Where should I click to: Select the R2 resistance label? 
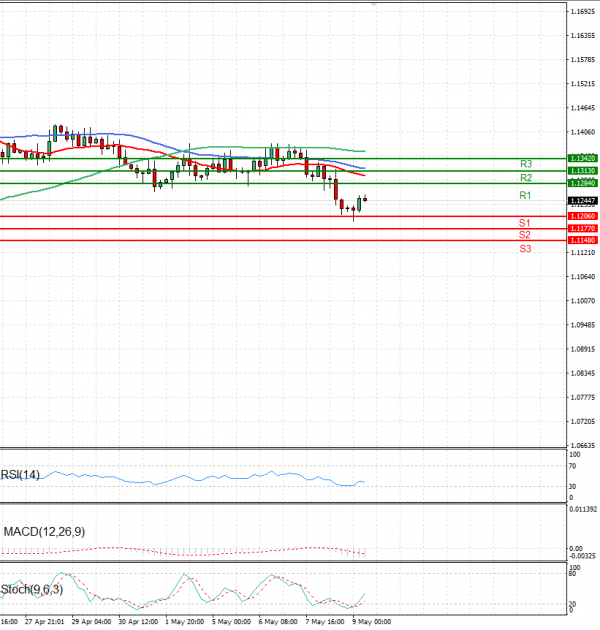(525, 177)
